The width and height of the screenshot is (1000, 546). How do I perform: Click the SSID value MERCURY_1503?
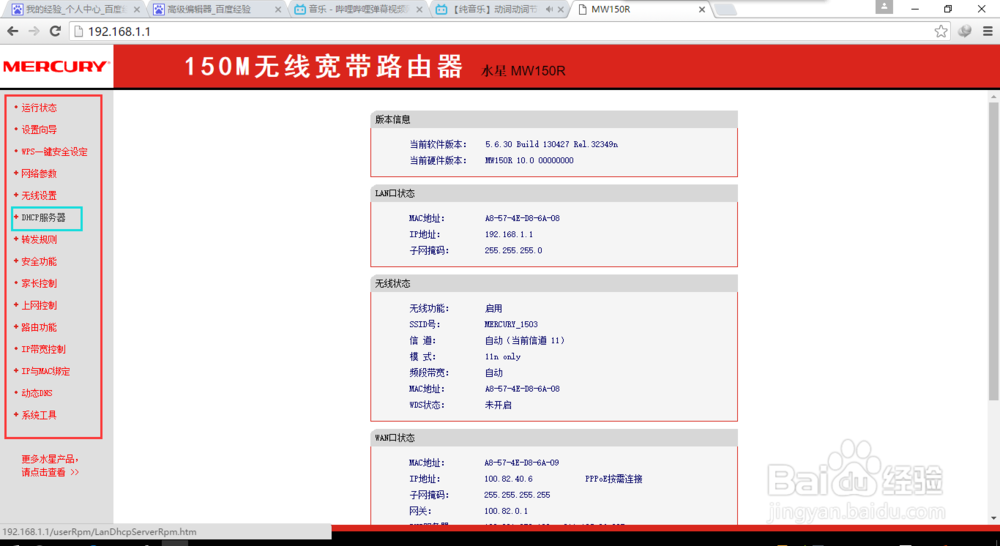(511, 324)
